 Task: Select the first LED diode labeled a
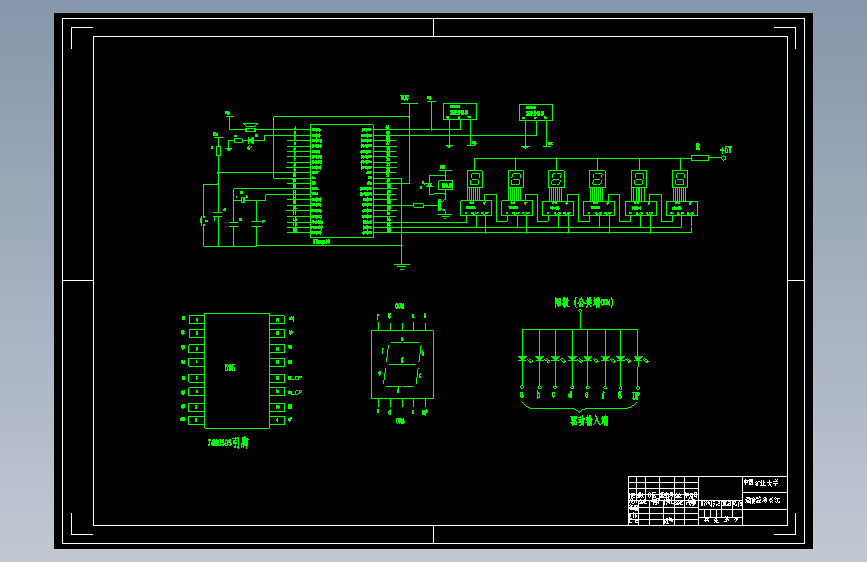pos(522,359)
